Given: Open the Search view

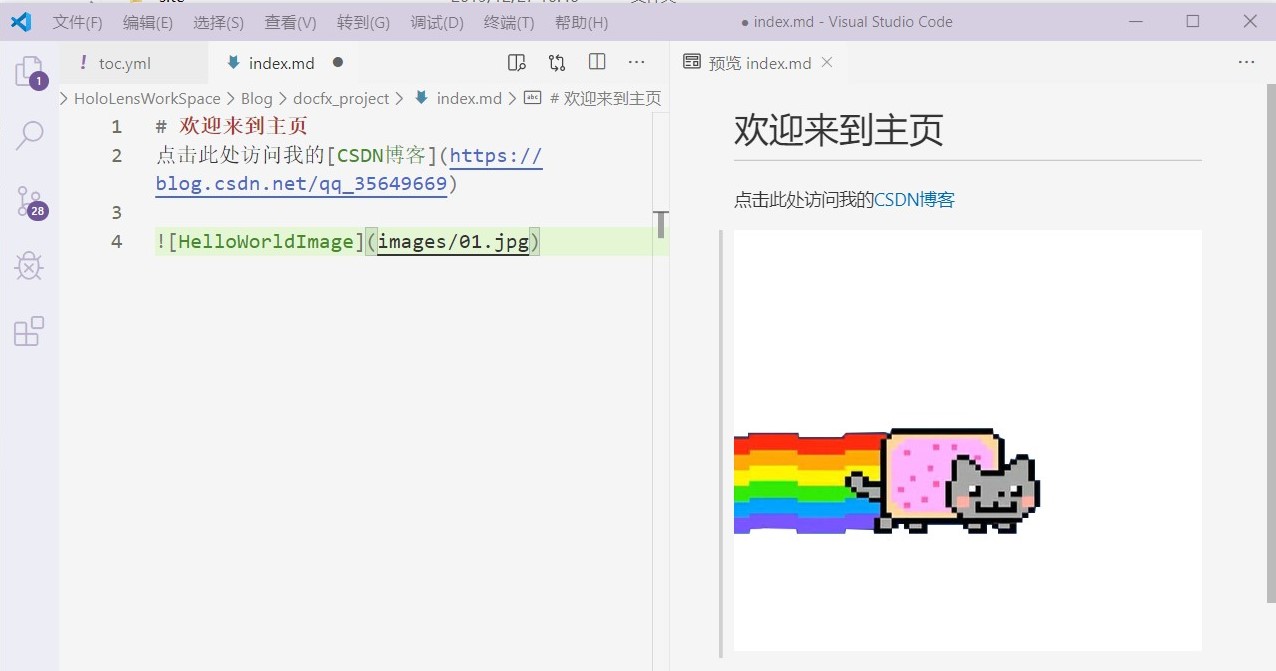Looking at the screenshot, I should click(30, 133).
